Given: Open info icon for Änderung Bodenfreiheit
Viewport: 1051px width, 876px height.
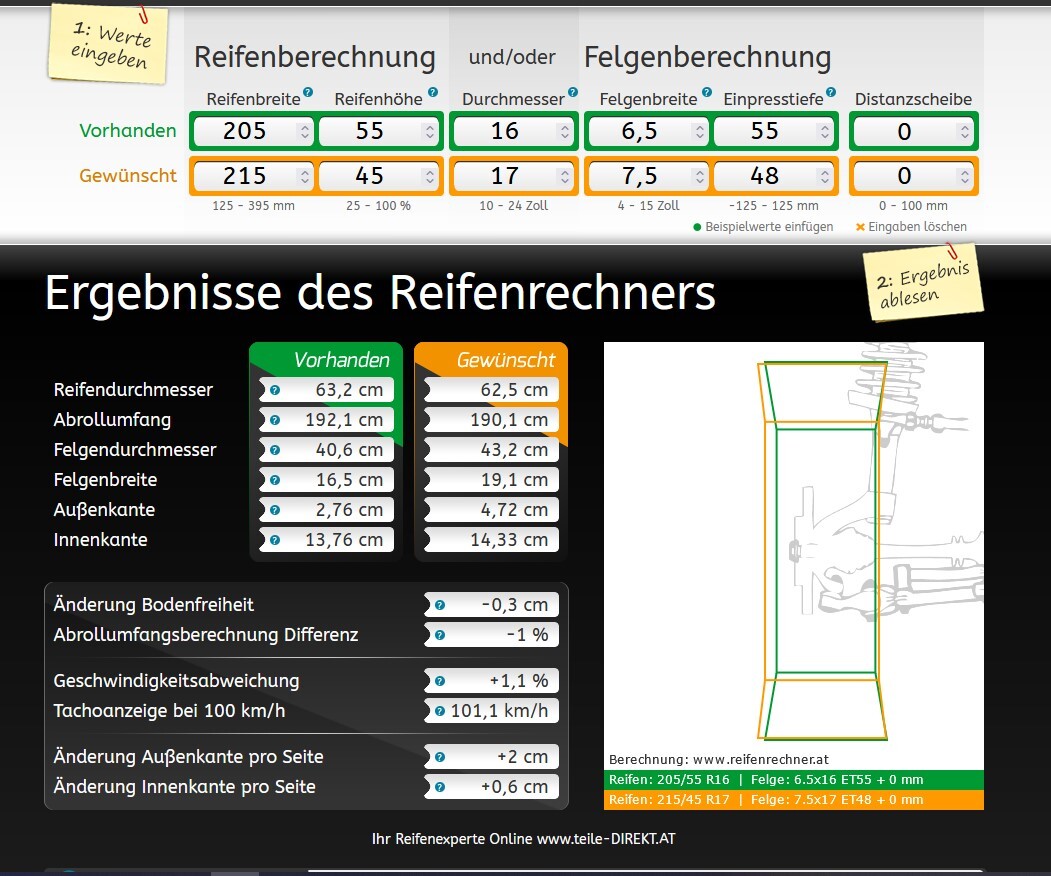Looking at the screenshot, I should coord(439,605).
